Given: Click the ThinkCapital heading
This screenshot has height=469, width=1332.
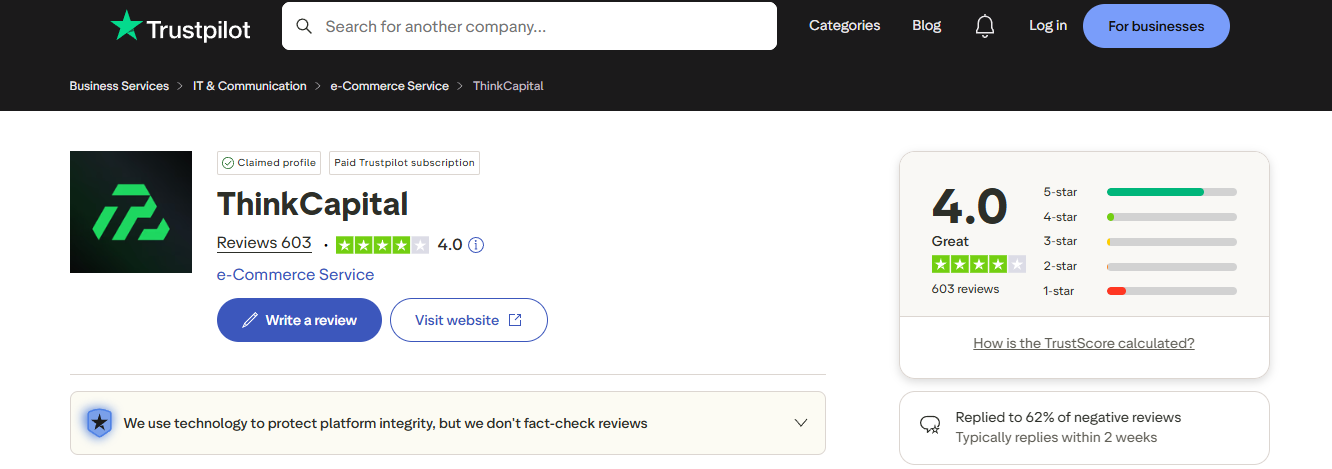Looking at the screenshot, I should point(313,204).
